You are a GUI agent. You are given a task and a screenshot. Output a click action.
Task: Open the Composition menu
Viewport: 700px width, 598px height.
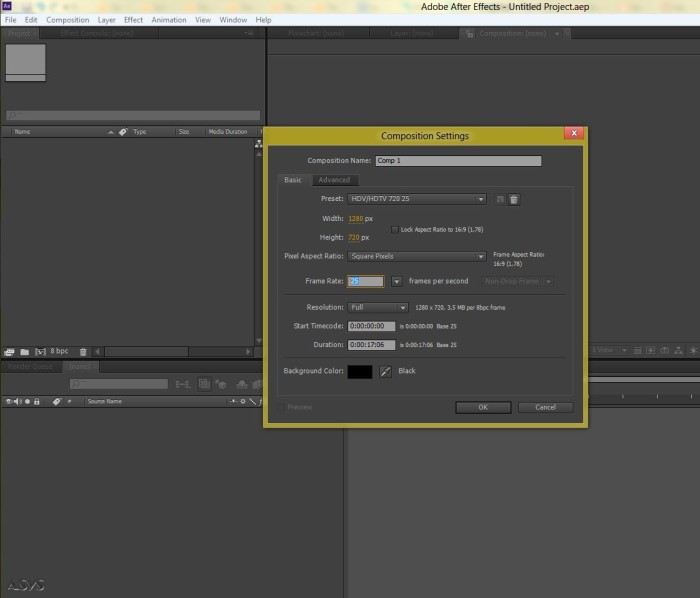[67, 20]
